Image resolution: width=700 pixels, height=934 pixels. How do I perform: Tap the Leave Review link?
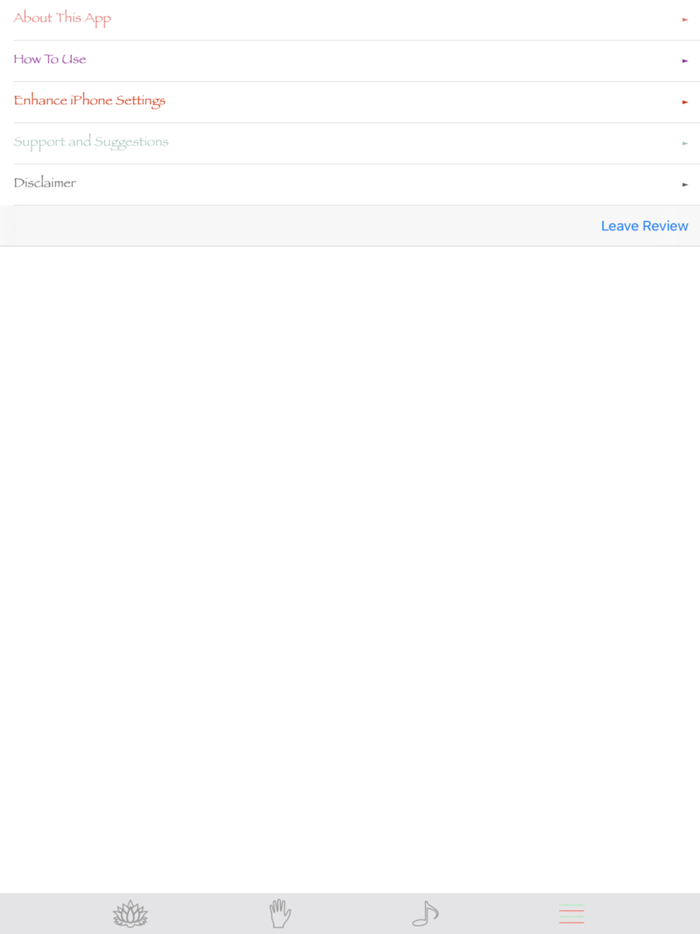click(645, 226)
